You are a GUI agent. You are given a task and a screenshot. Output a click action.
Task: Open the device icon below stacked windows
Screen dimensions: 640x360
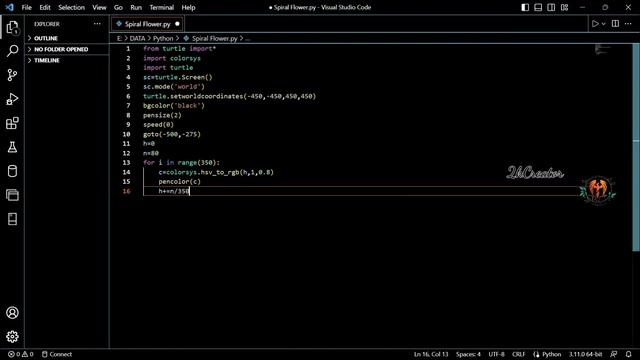[x=12, y=219]
